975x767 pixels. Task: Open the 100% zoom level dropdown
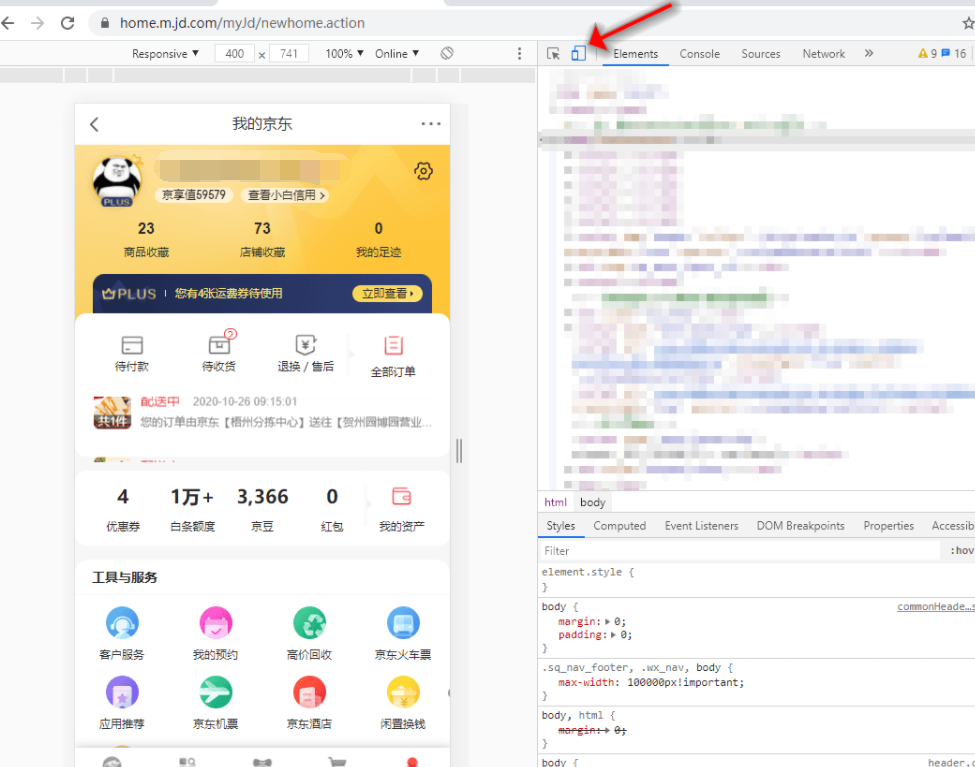[344, 53]
